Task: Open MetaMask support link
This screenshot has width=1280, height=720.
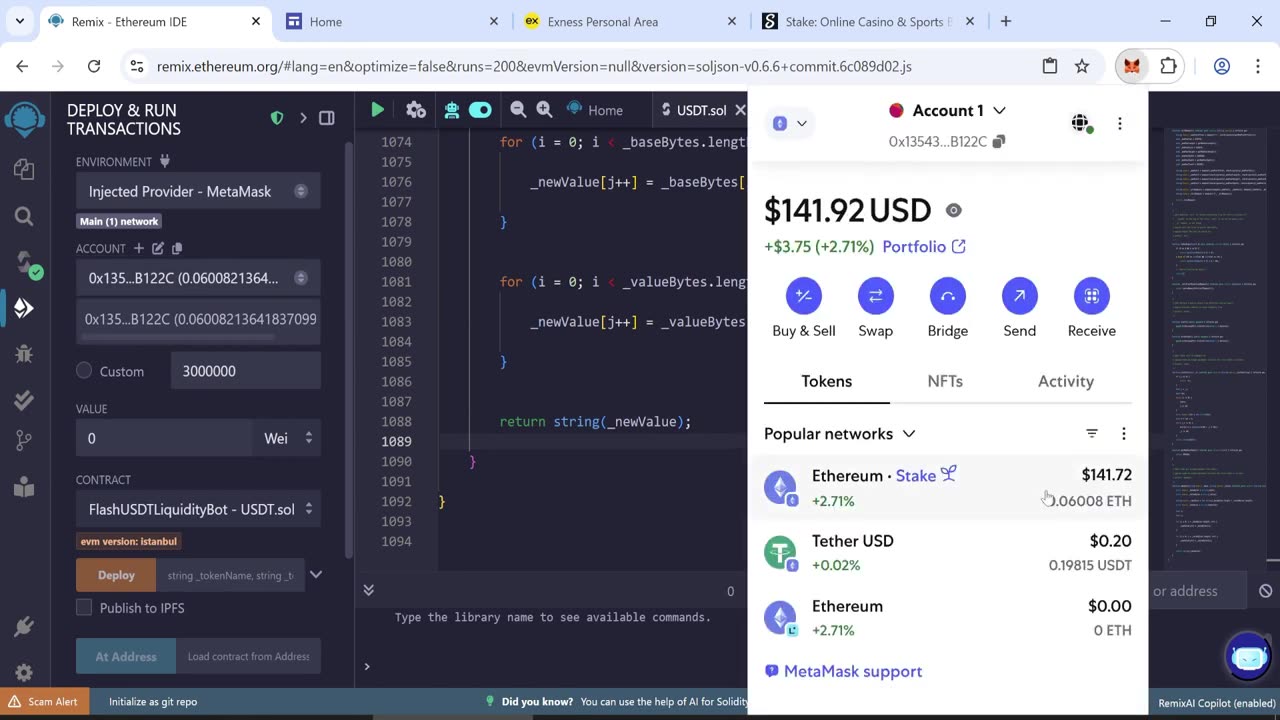Action: [x=843, y=671]
